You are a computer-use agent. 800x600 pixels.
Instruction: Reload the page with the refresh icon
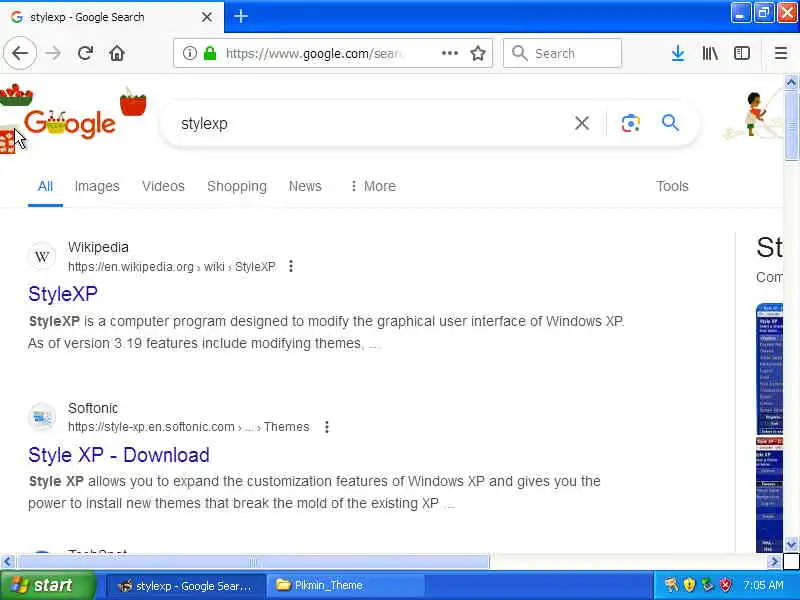(x=85, y=53)
